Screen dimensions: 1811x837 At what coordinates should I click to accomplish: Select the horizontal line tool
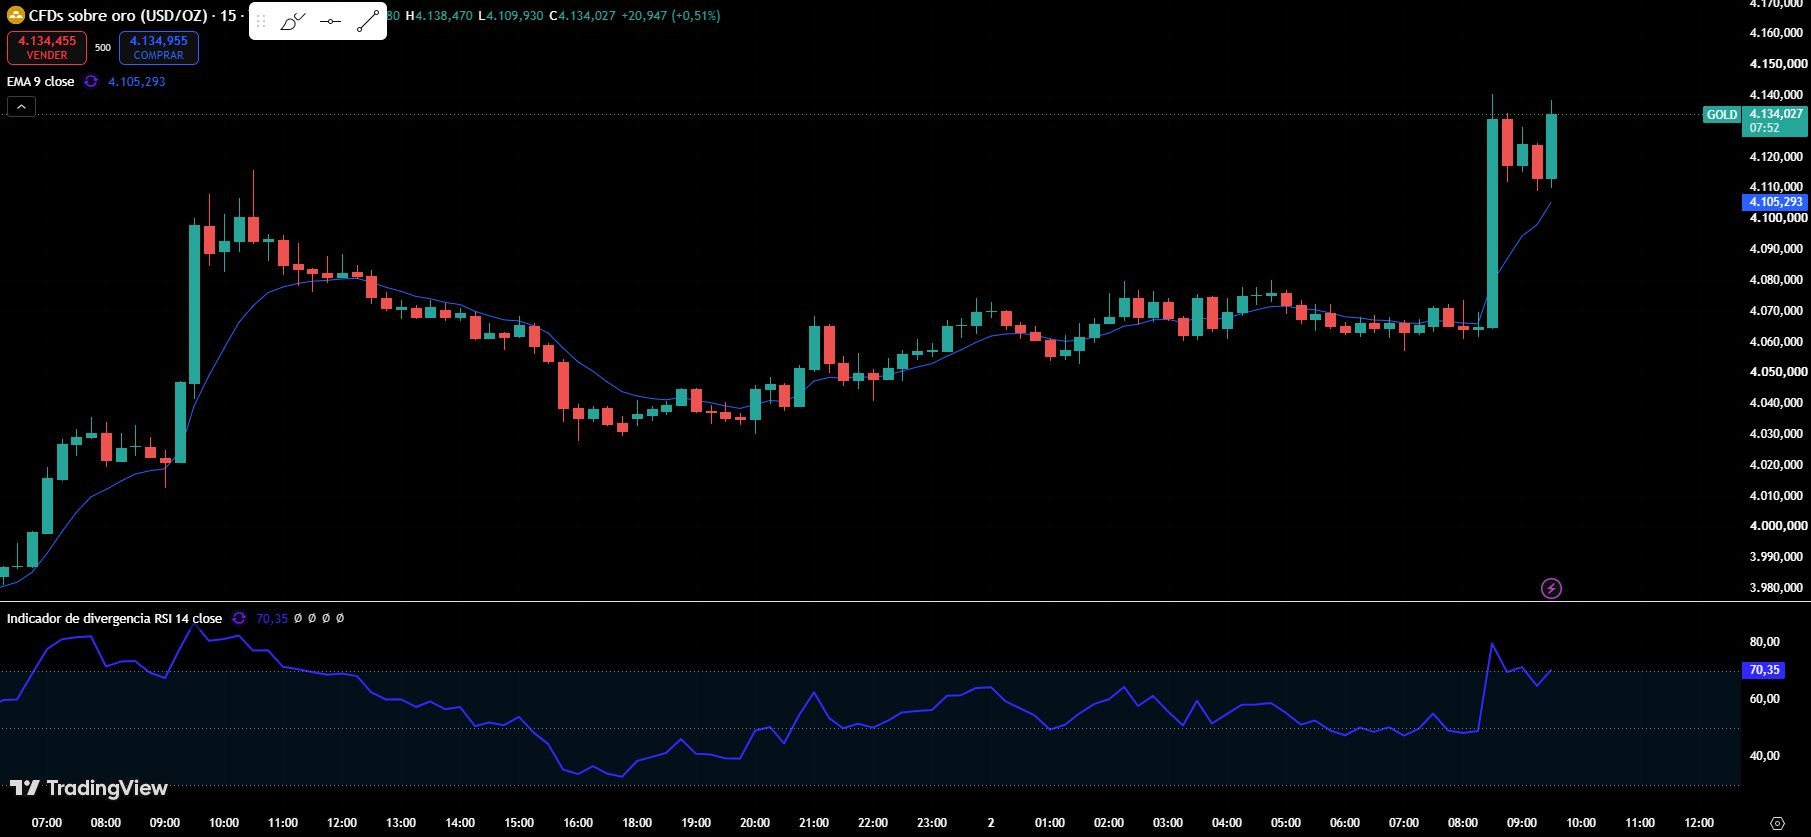click(331, 21)
